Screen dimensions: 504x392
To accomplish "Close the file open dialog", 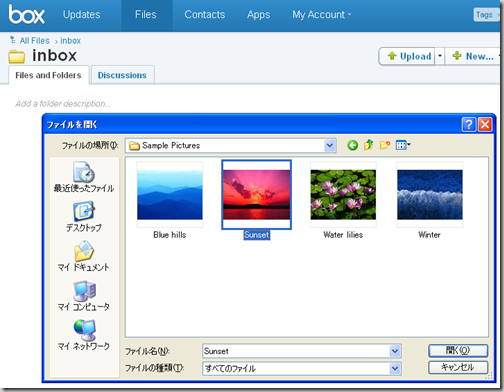I will pyautogui.click(x=485, y=125).
